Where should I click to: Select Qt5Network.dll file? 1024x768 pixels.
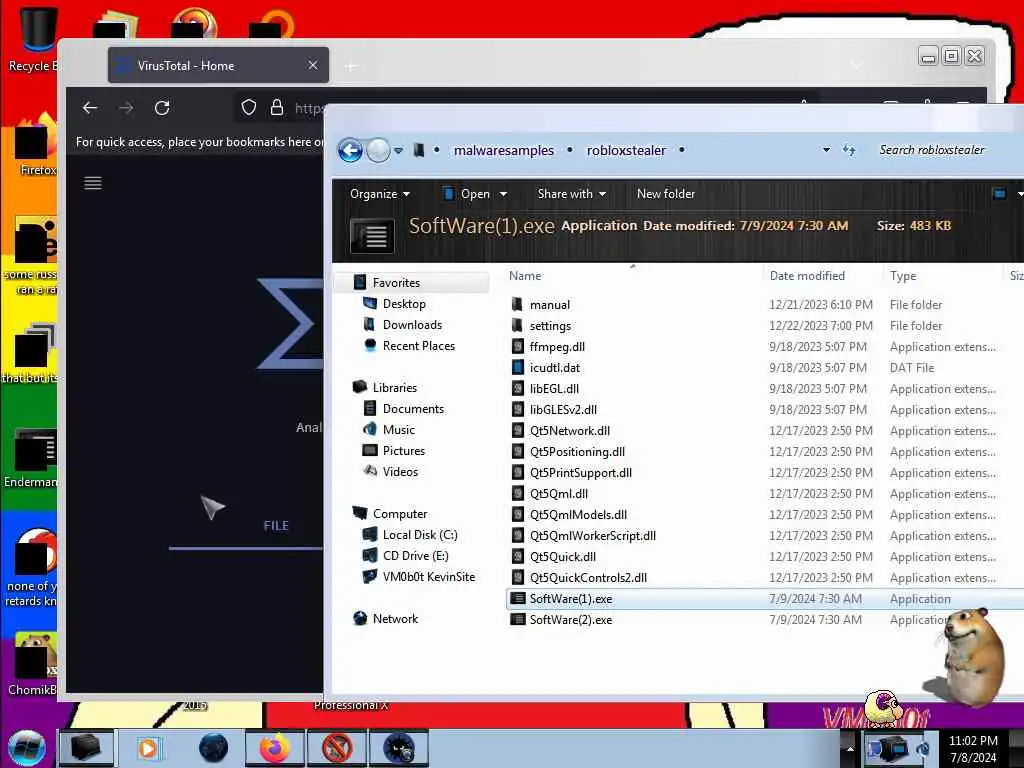(x=569, y=430)
